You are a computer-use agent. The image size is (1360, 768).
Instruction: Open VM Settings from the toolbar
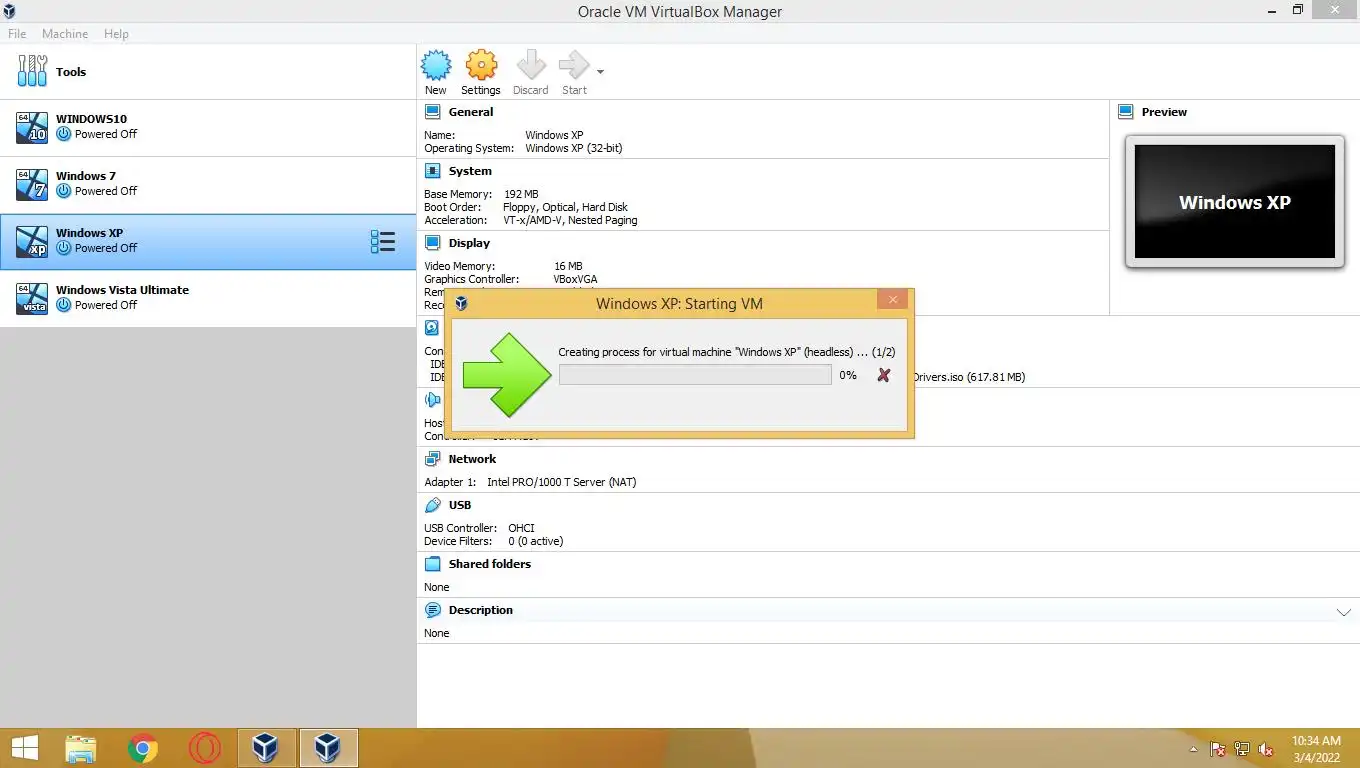481,73
